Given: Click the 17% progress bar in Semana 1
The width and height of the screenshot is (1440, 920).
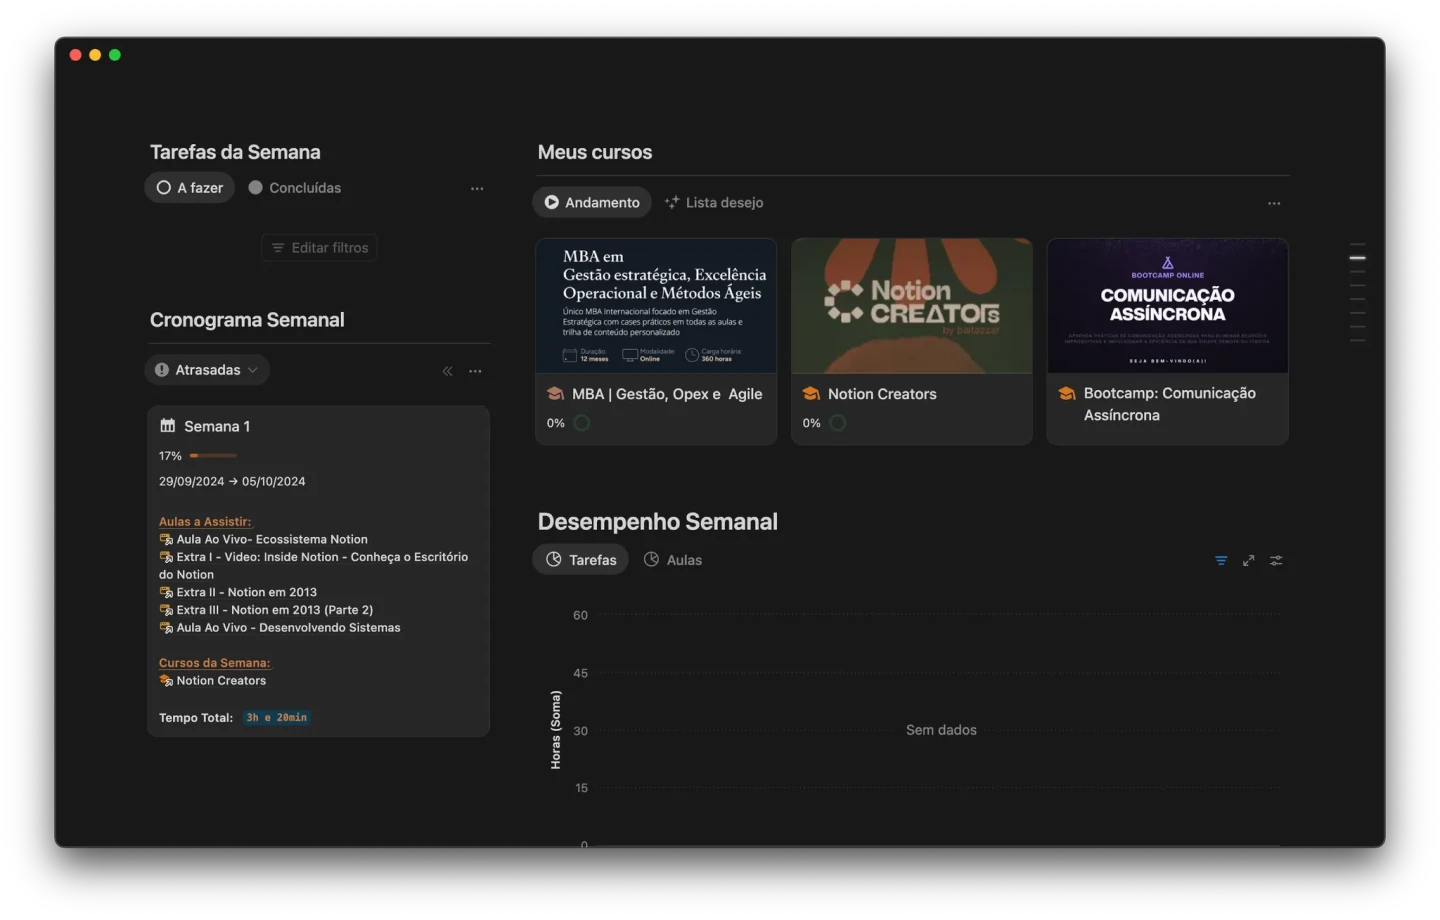Looking at the screenshot, I should click(213, 456).
